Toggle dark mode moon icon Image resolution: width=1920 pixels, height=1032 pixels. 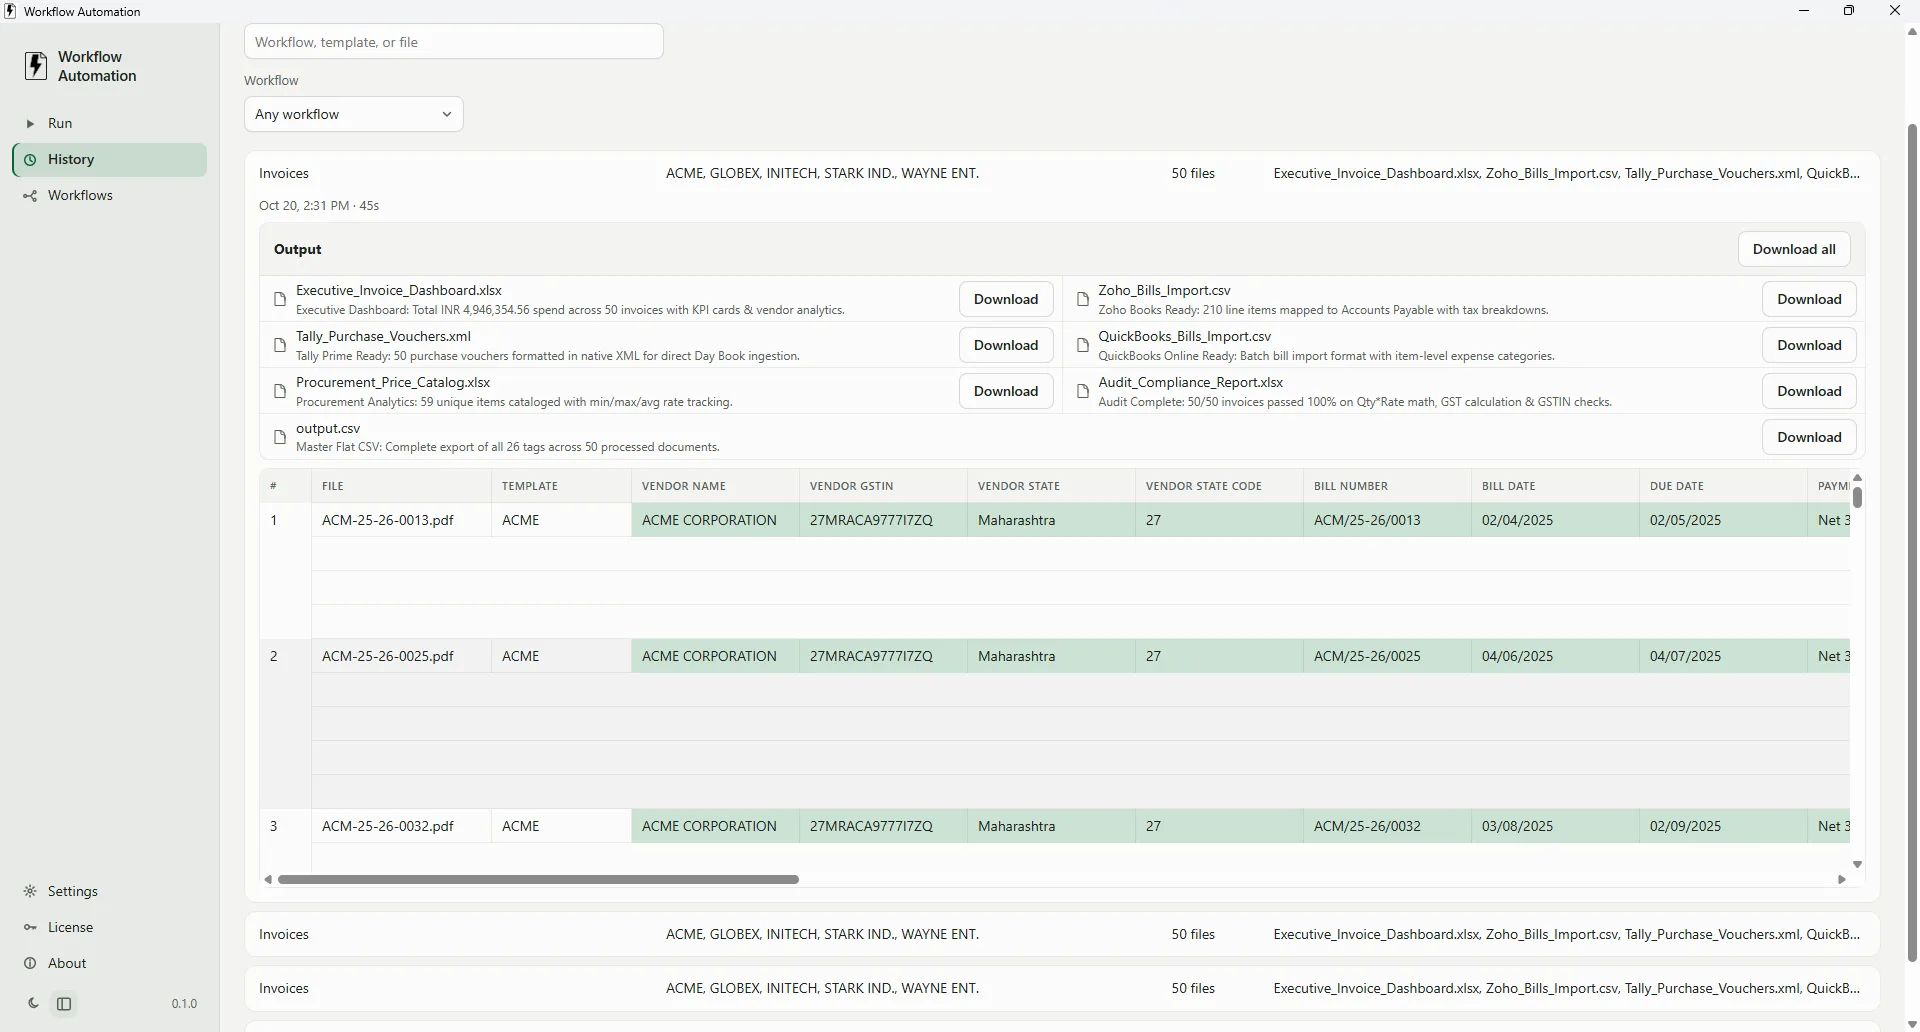click(x=33, y=1003)
